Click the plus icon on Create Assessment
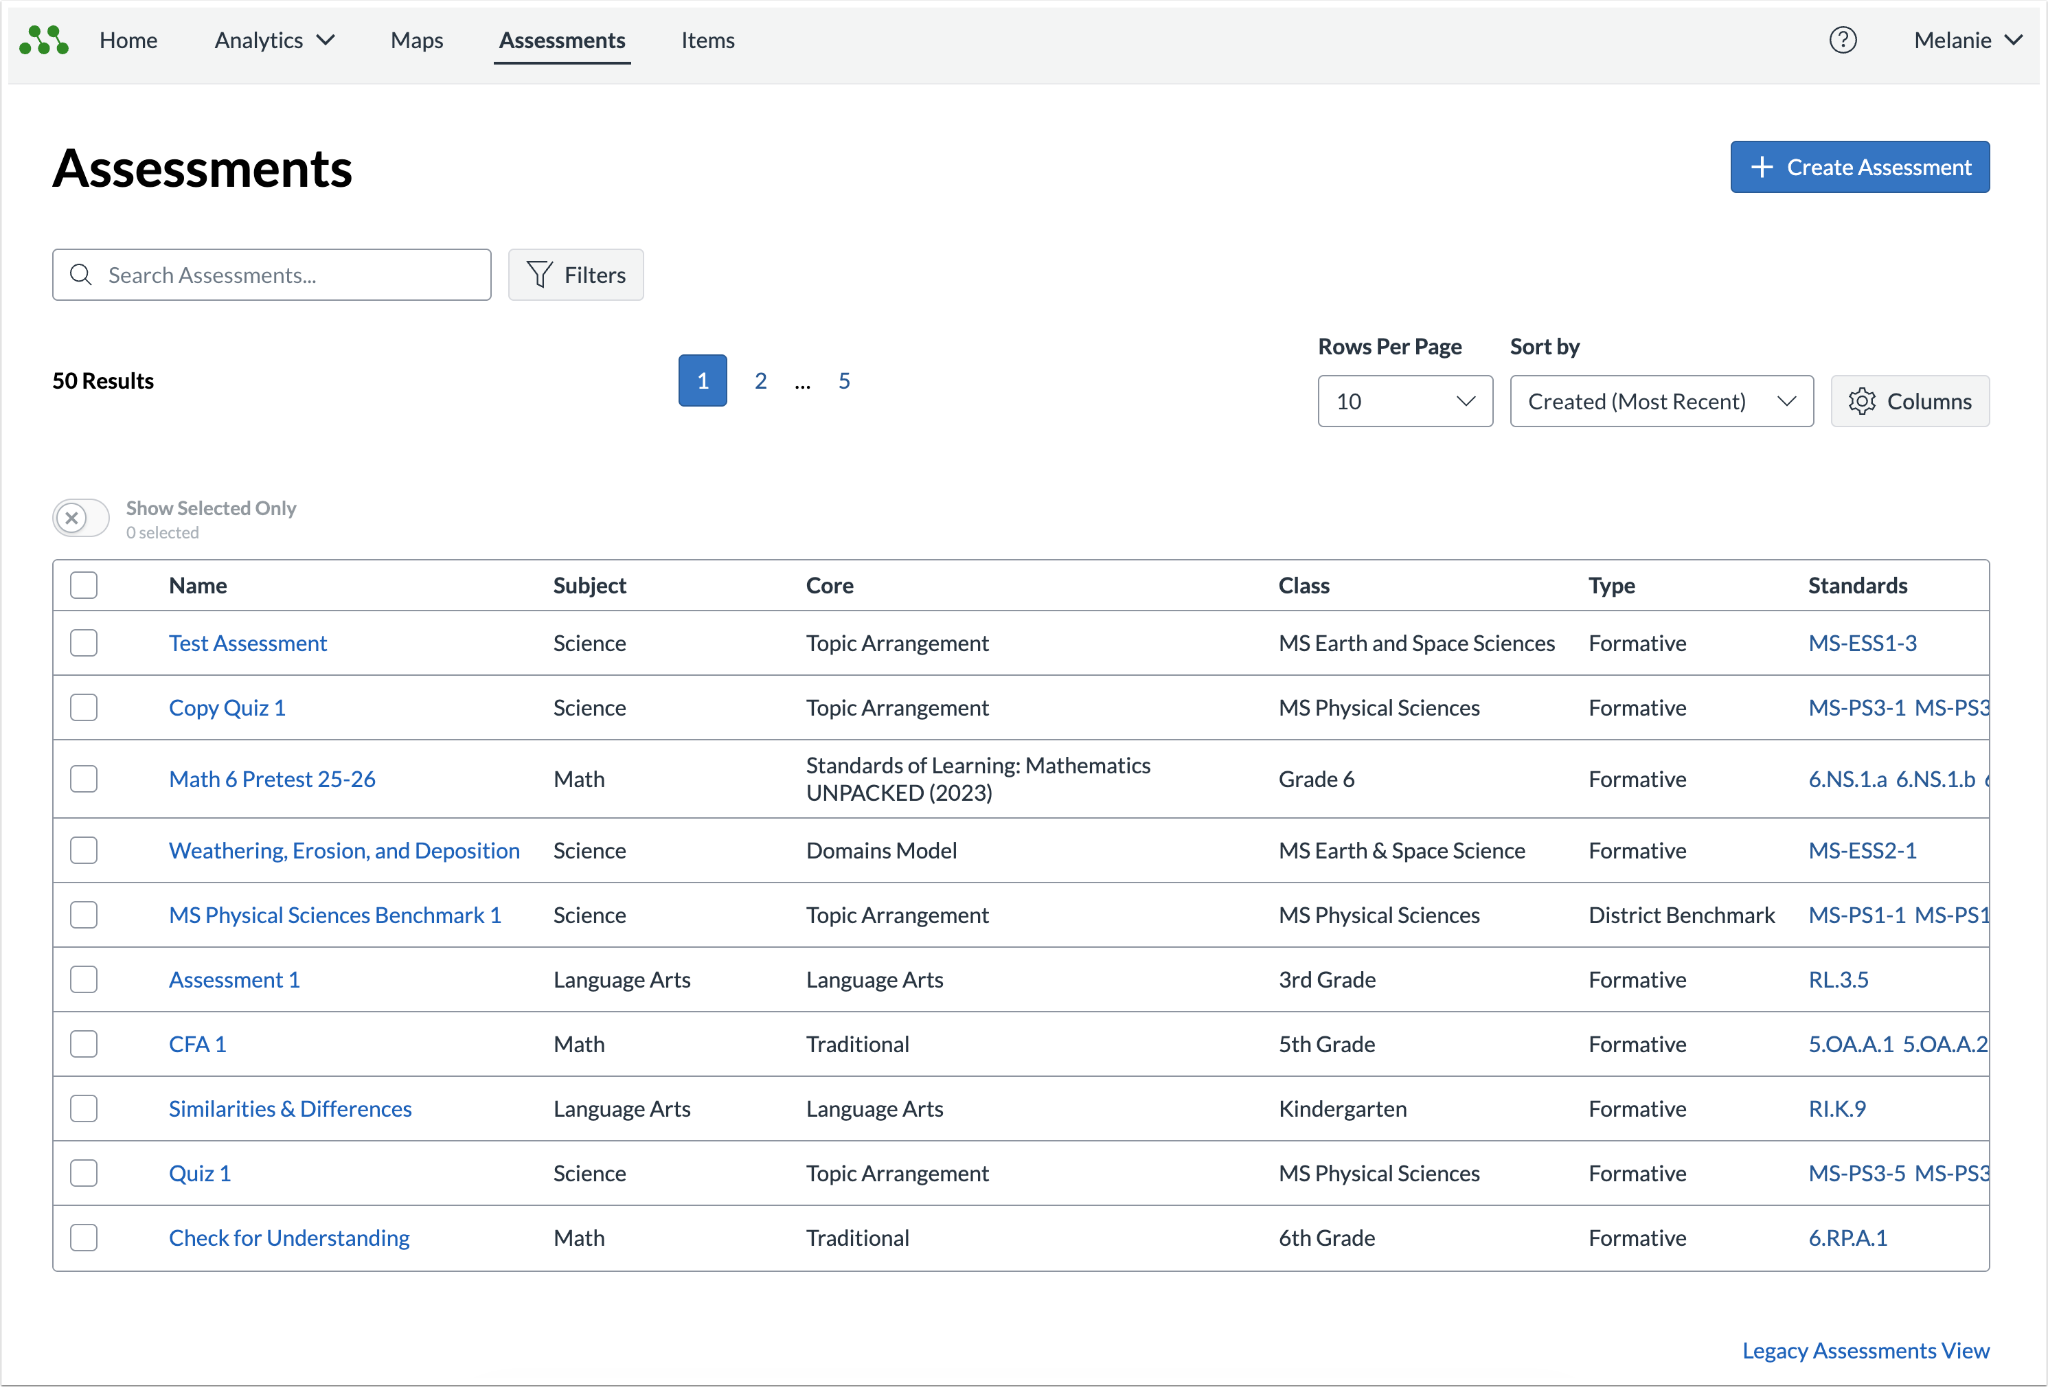 (1762, 167)
